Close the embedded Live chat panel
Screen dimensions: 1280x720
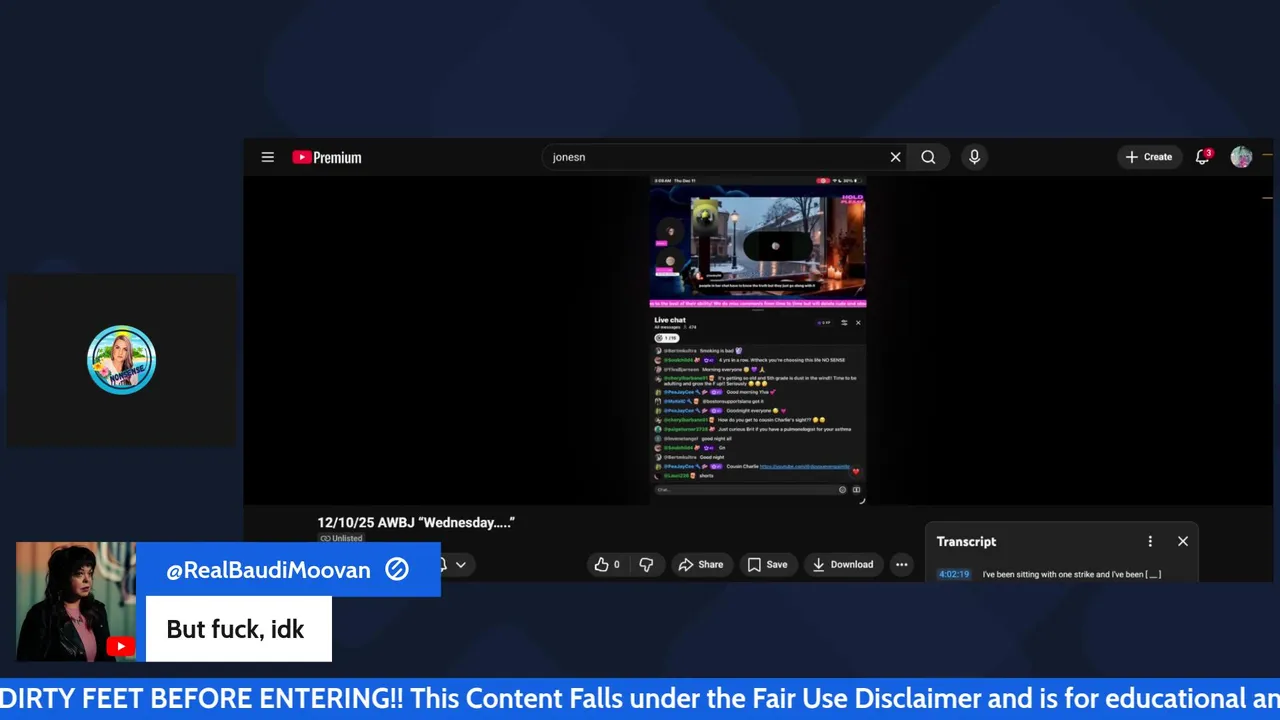point(857,322)
